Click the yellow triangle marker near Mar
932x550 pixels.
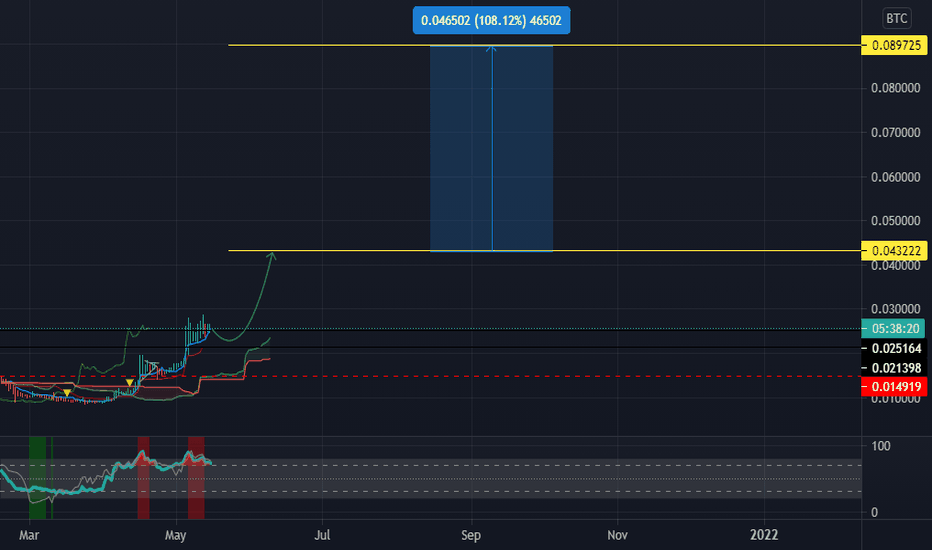tap(67, 393)
